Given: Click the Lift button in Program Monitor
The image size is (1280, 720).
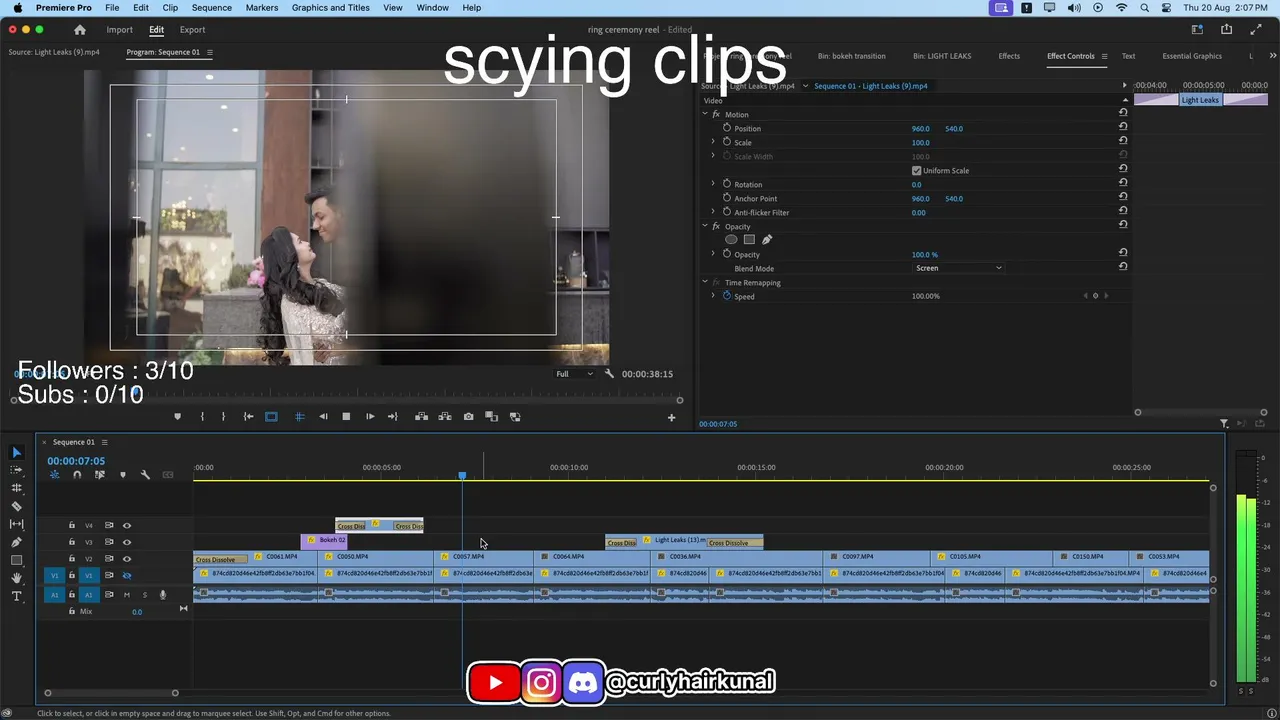Looking at the screenshot, I should [x=421, y=417].
